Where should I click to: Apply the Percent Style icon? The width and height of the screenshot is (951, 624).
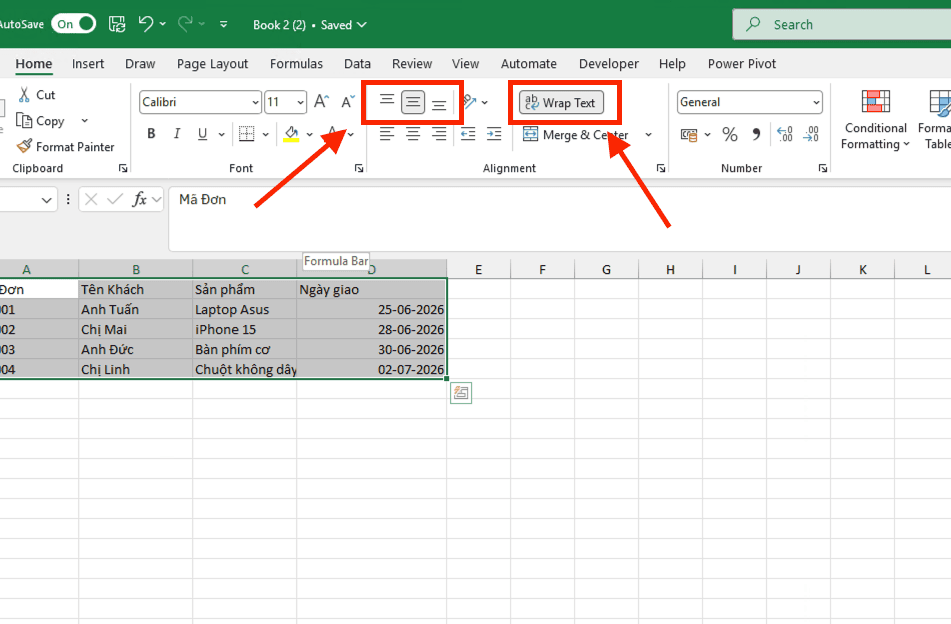730,134
